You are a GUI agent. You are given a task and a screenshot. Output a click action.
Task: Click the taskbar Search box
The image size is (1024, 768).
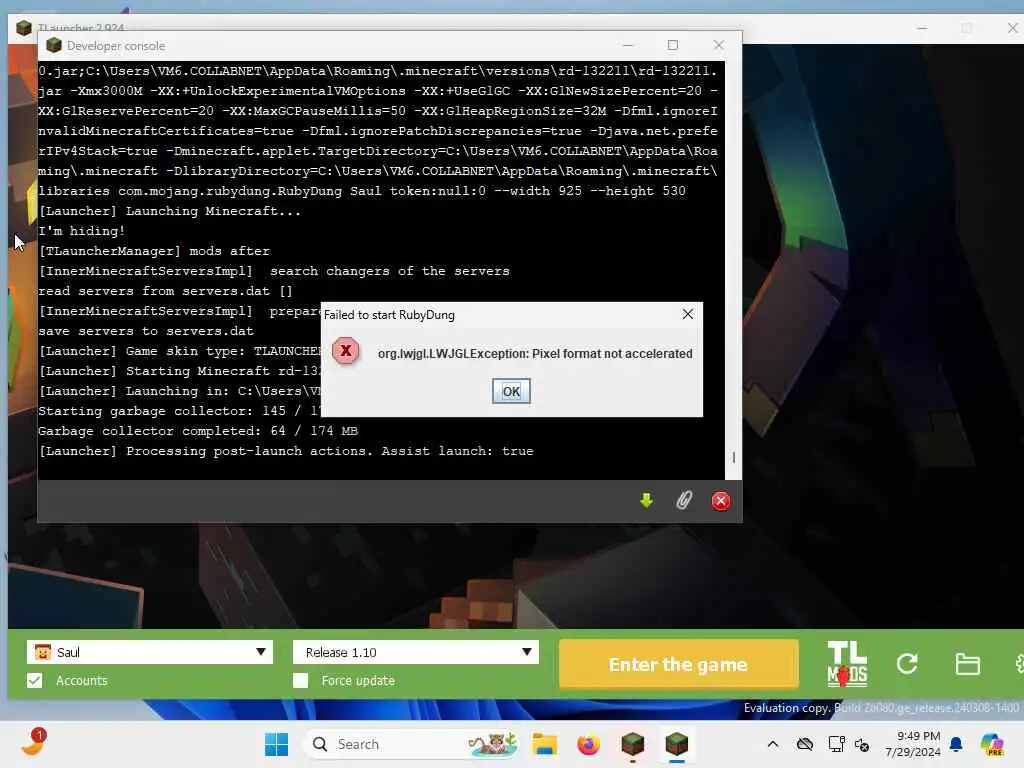(413, 744)
